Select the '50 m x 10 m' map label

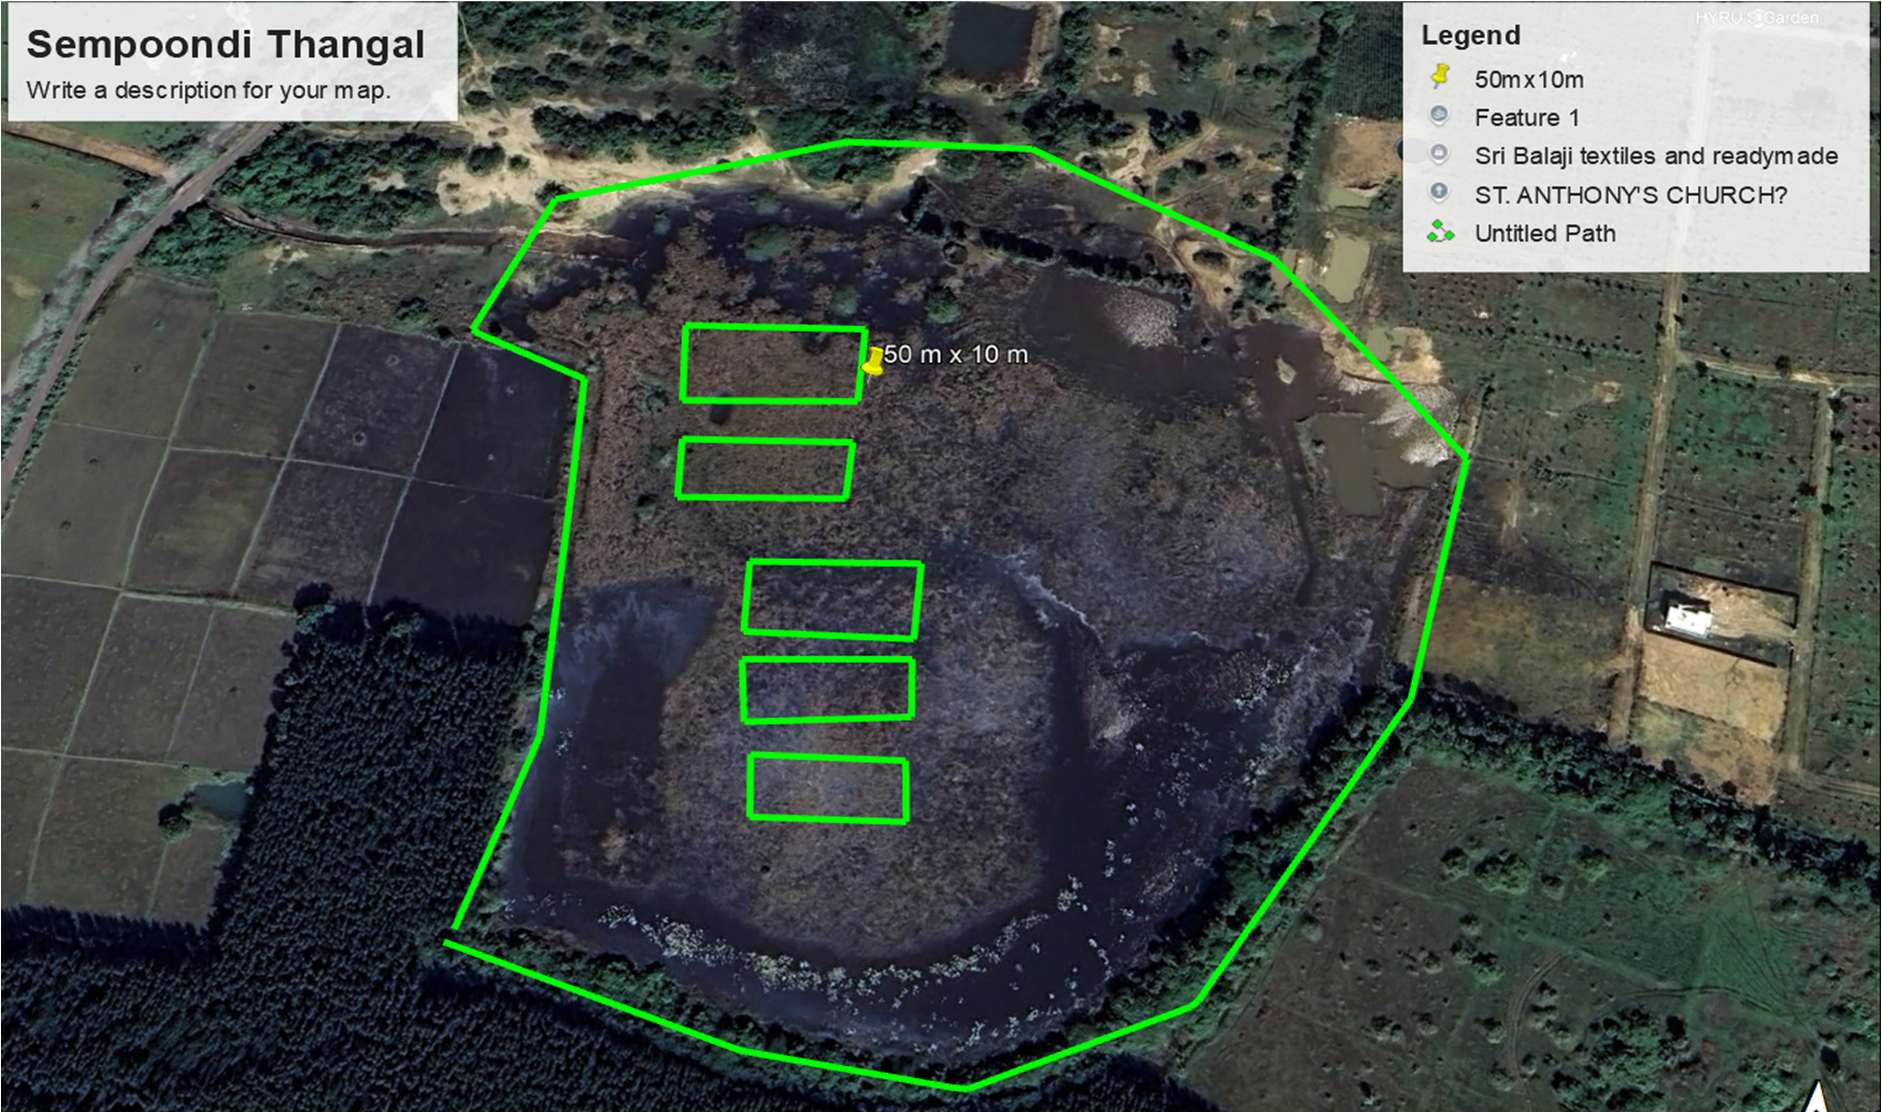[956, 354]
